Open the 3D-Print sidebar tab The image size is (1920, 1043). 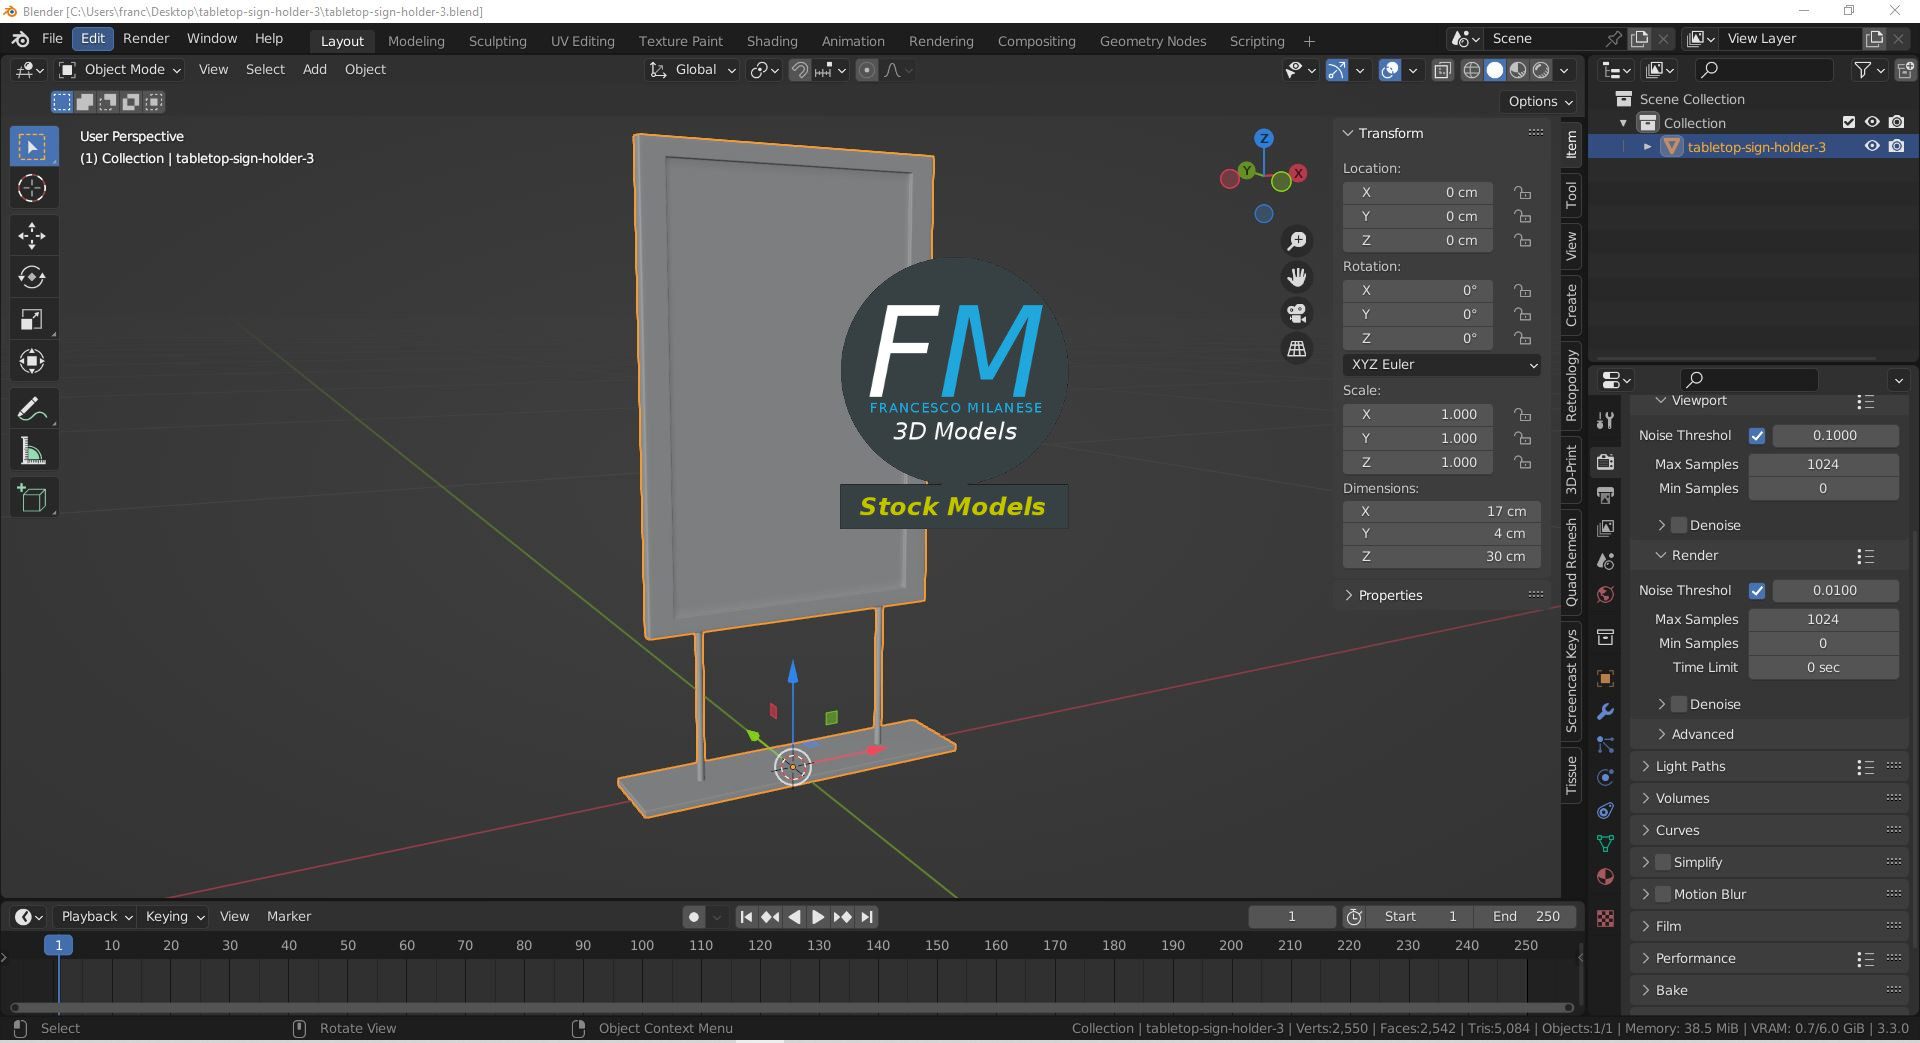[x=1571, y=470]
